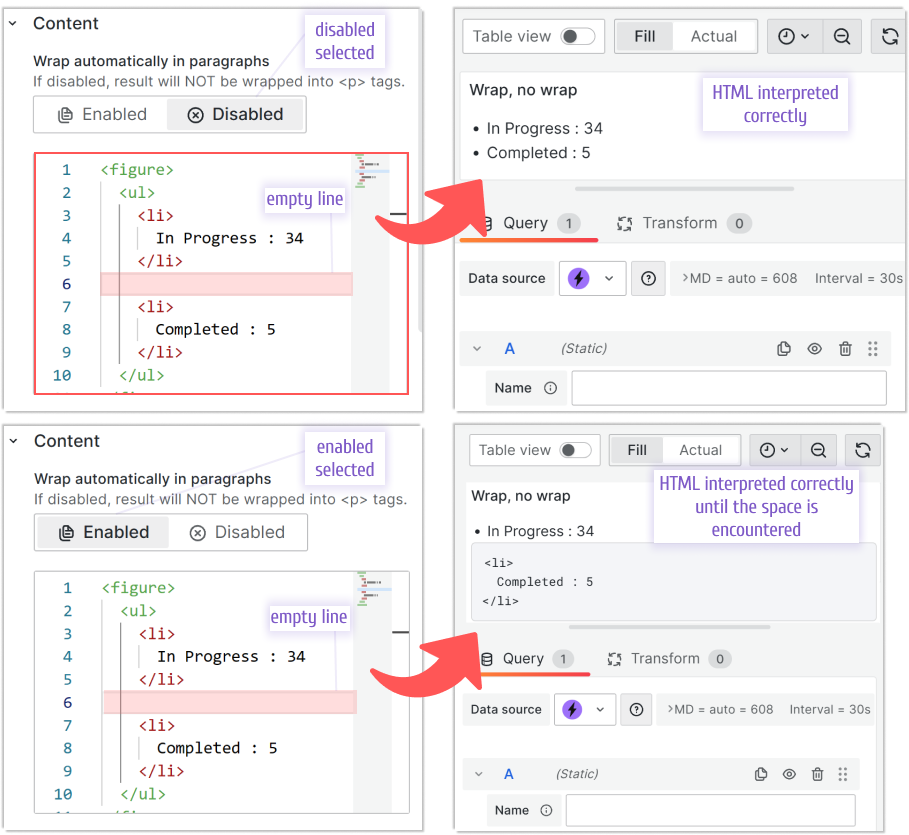Select the Query tab

(523, 223)
